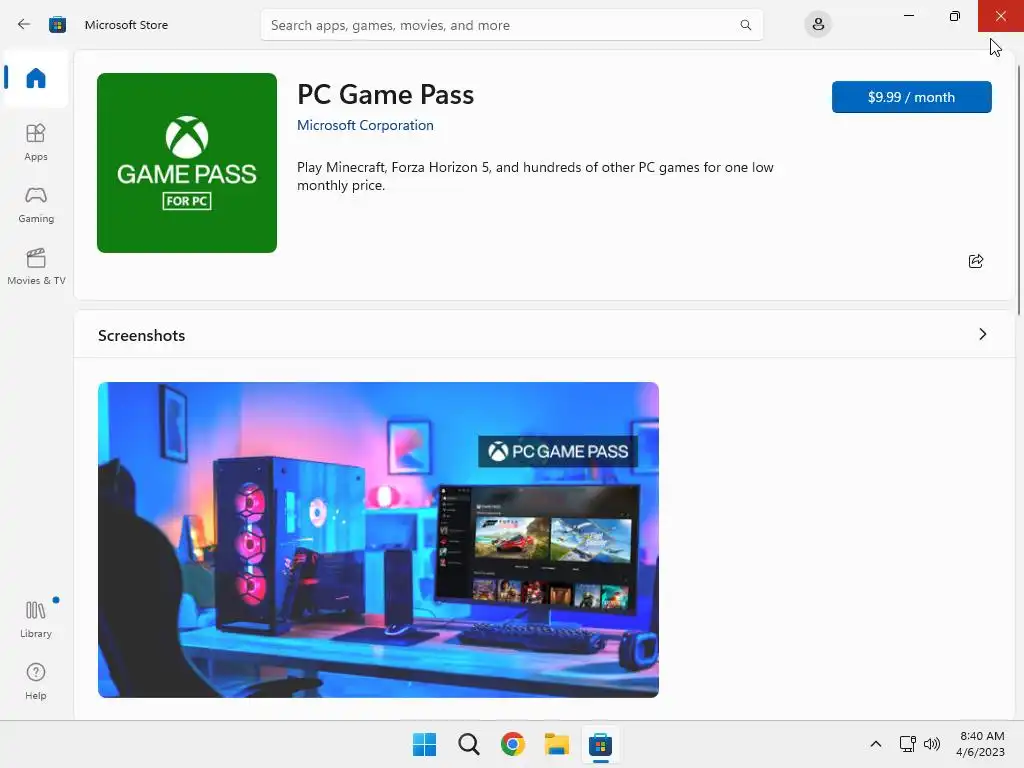This screenshot has width=1024, height=768.
Task: Click the Screenshots section heading
Action: click(142, 336)
